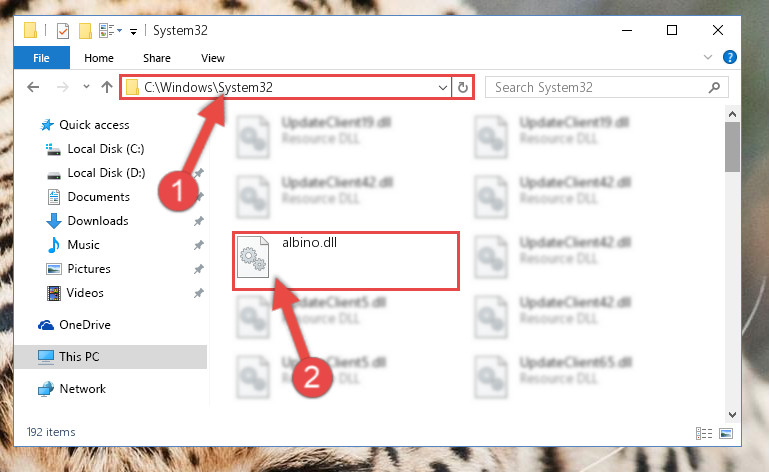Click the Back navigation arrow
The image size is (769, 472).
tap(33, 87)
